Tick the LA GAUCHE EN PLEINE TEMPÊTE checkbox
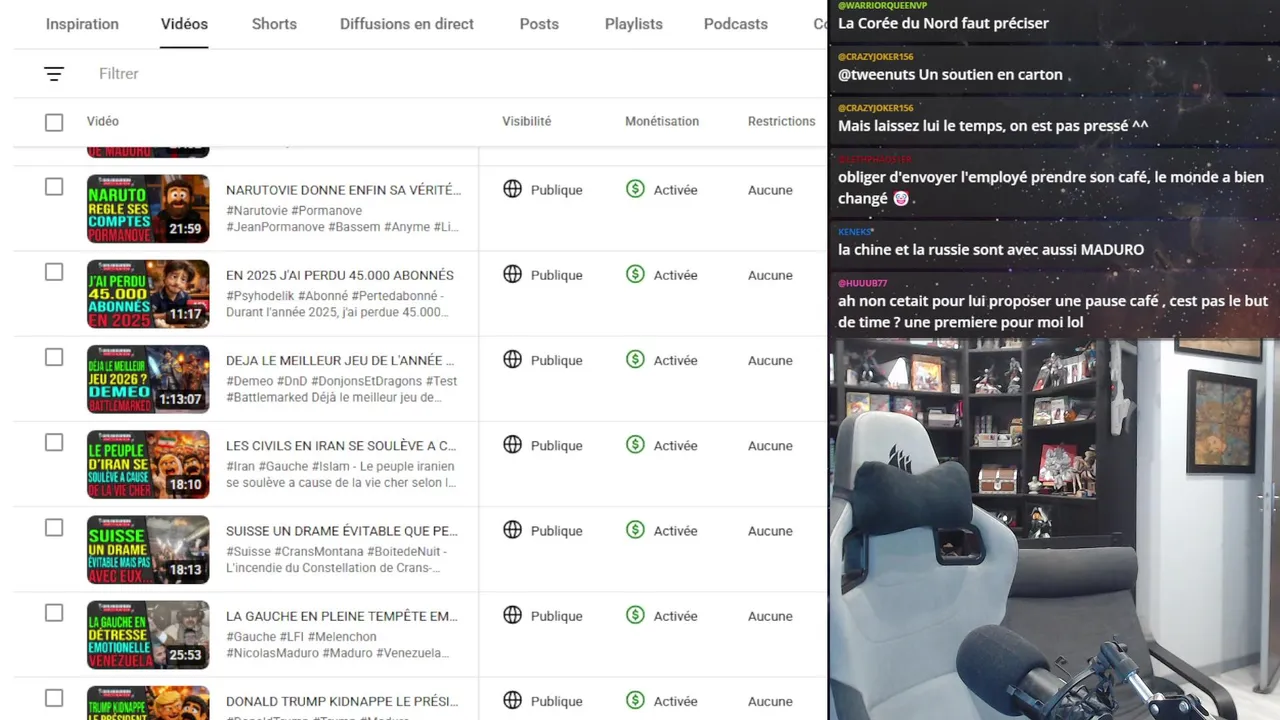 coord(54,613)
